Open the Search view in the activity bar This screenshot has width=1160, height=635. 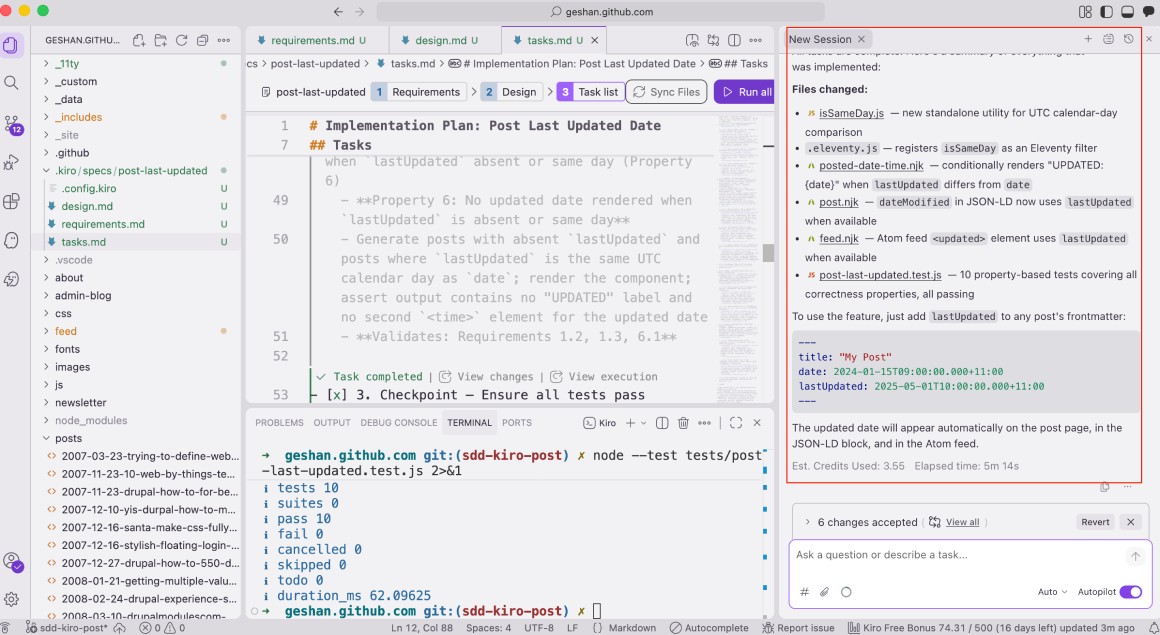pos(11,83)
